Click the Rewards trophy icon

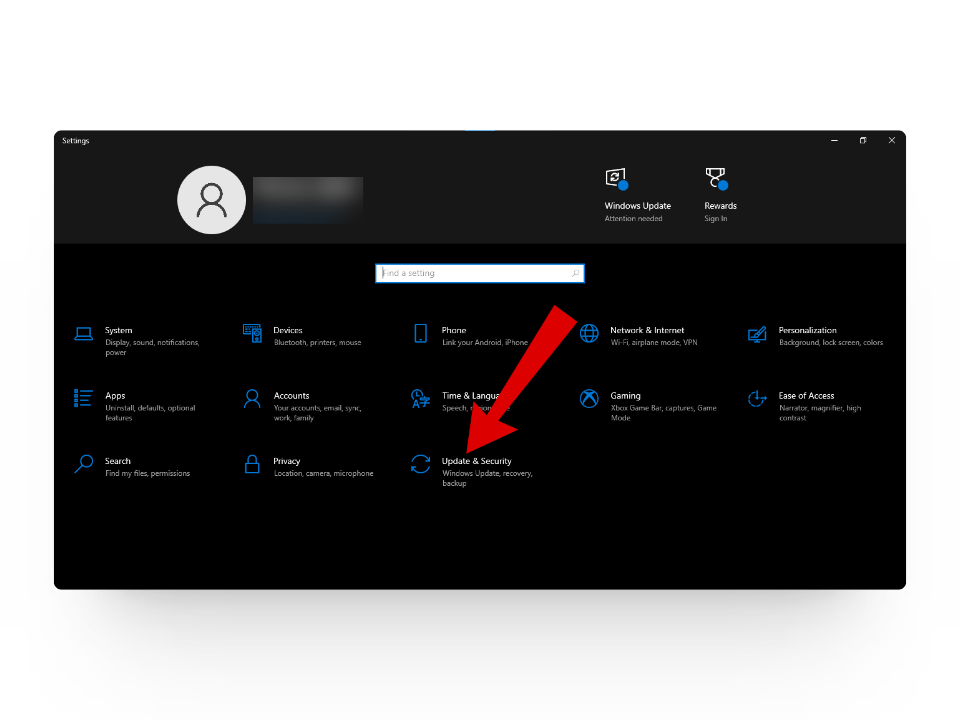[x=716, y=179]
